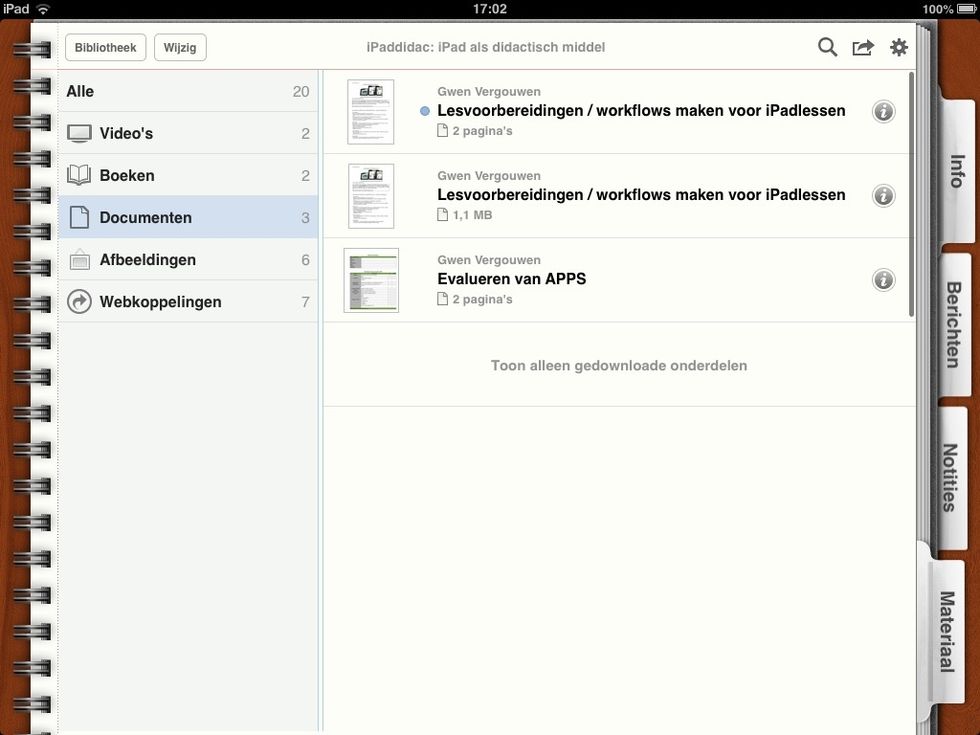Image resolution: width=980 pixels, height=735 pixels.
Task: Show info for Evalueren van APPS
Action: pos(883,280)
